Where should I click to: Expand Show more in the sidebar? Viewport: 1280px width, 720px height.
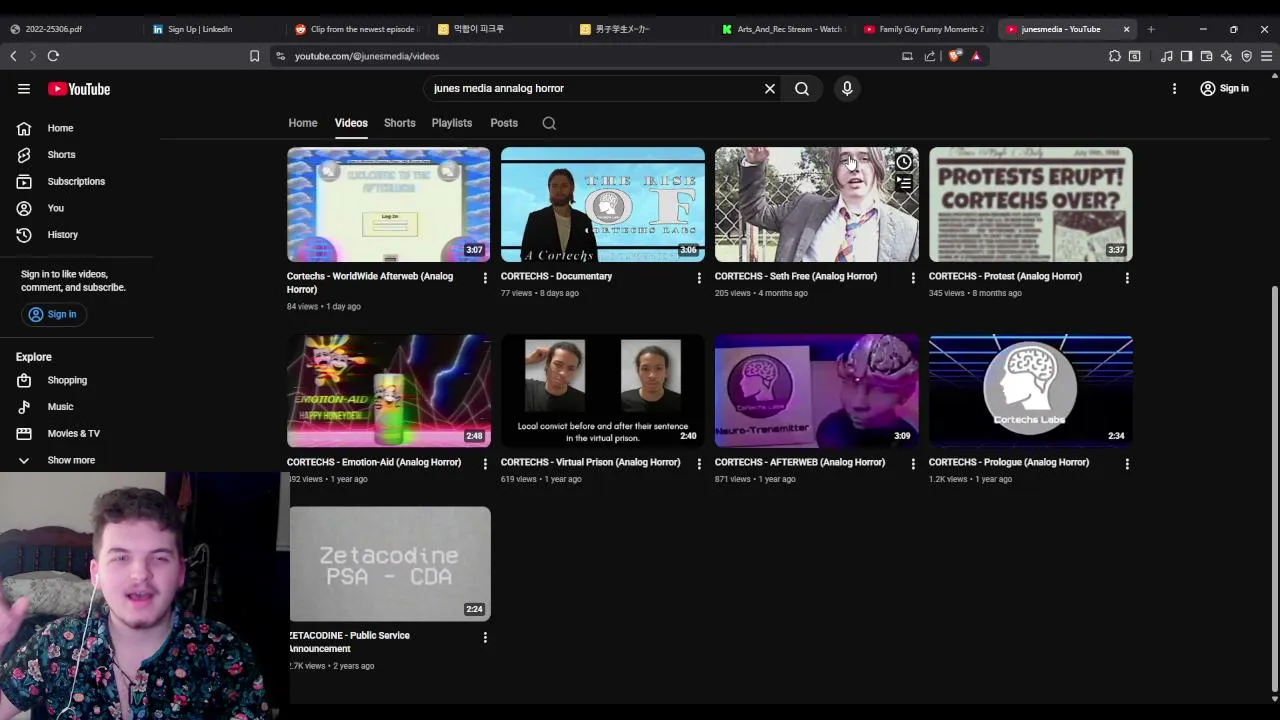pos(58,460)
